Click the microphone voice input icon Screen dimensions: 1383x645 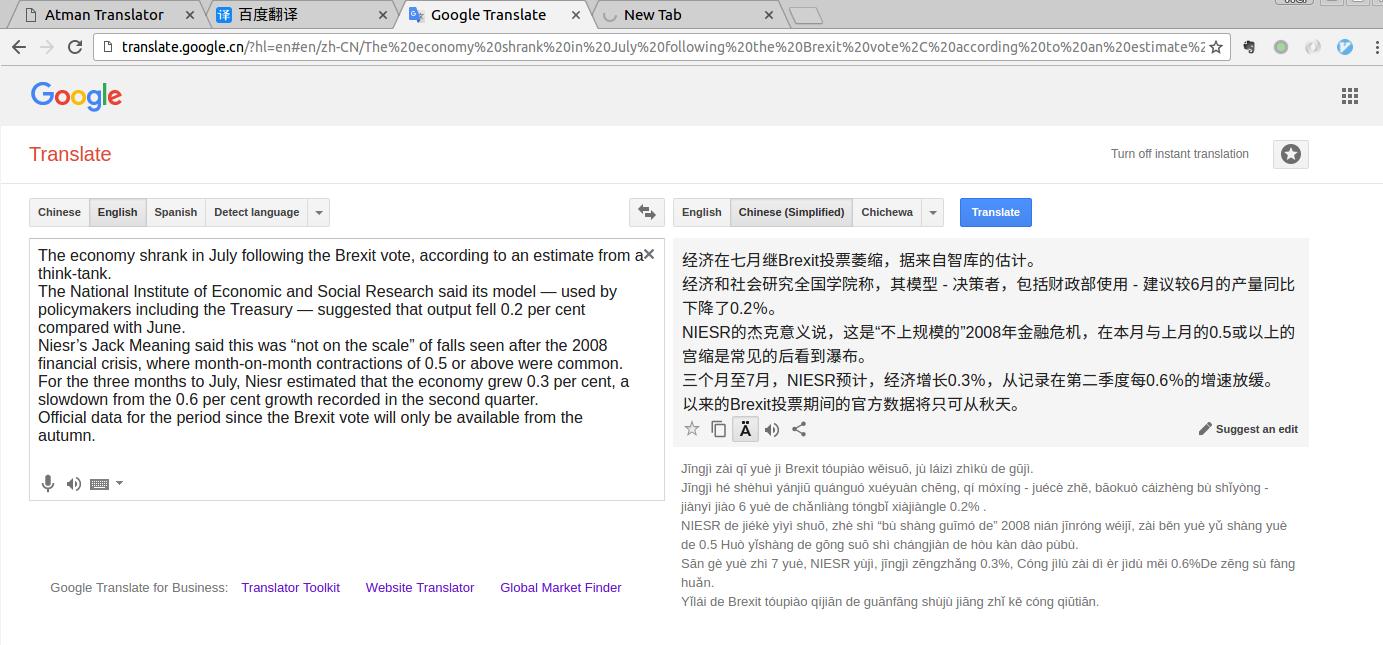tap(47, 484)
